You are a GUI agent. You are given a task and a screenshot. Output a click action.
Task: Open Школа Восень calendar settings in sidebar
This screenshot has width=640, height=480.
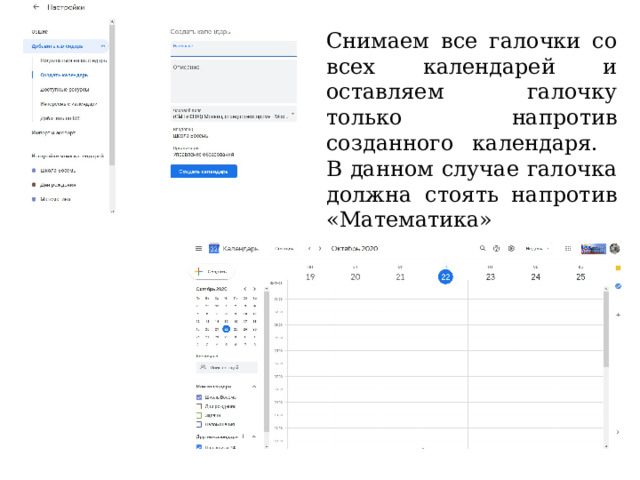click(58, 170)
